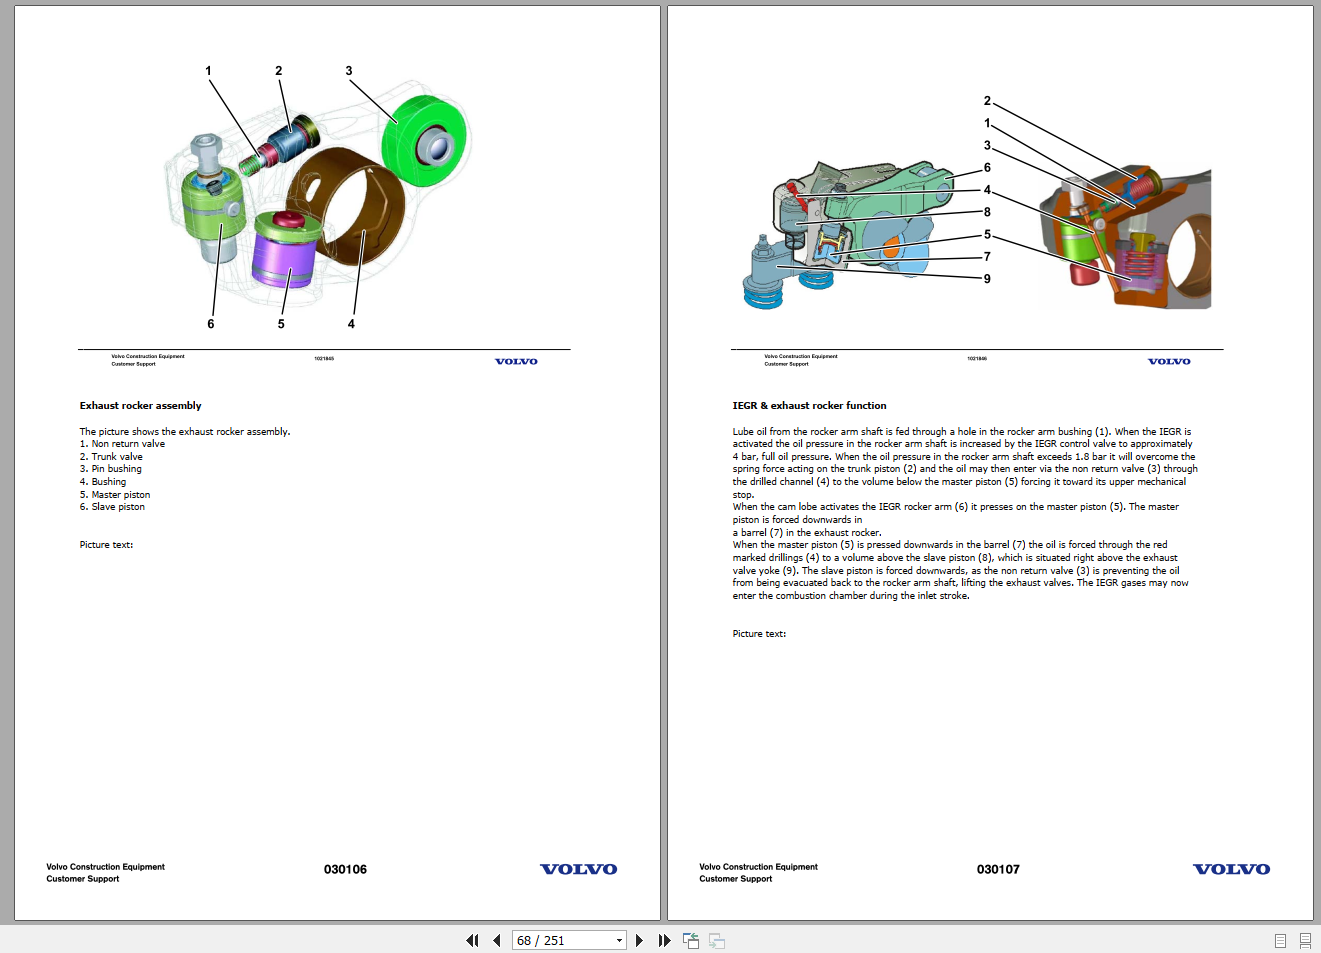Click 'Picture text:' label on the right page

pyautogui.click(x=759, y=634)
